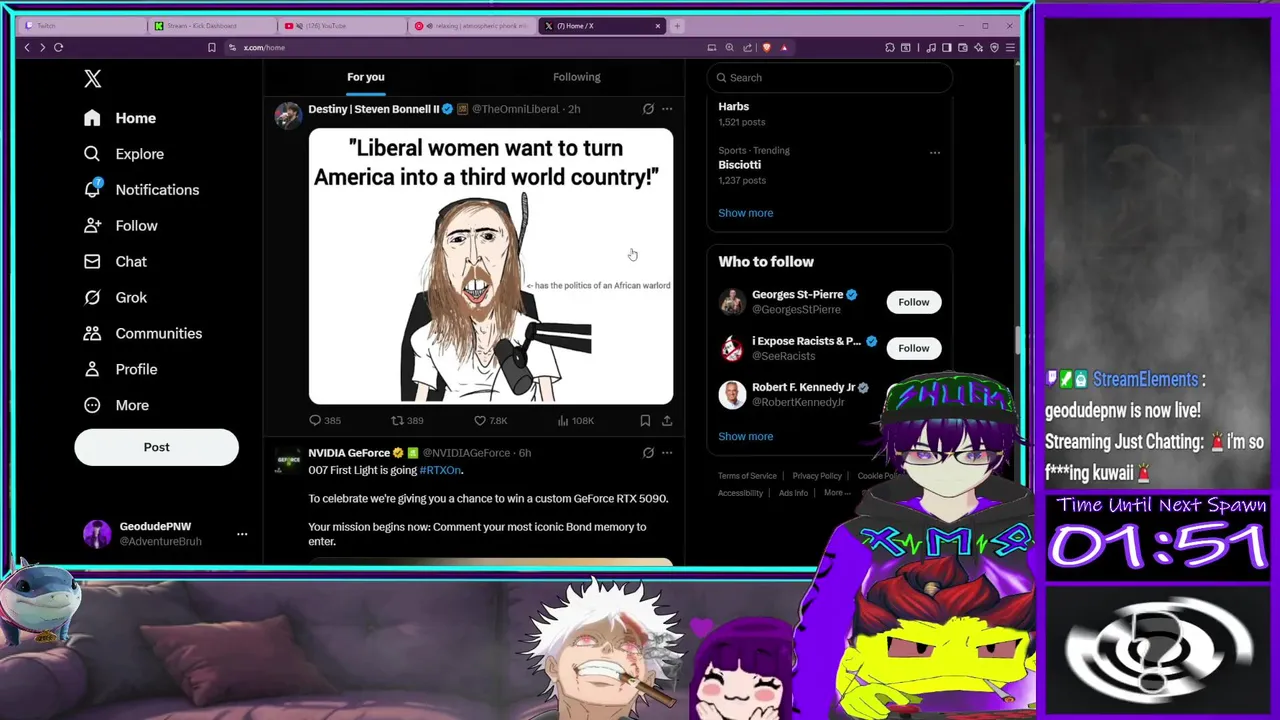Open the Liberal women meme image
Screen dimensions: 1280x720
491,266
